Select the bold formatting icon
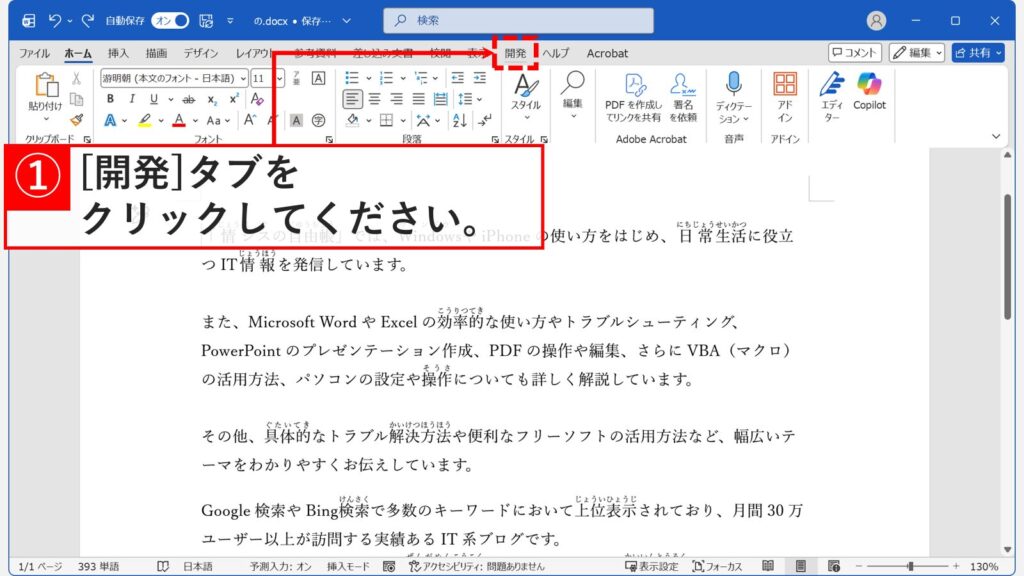Image resolution: width=1024 pixels, height=576 pixels. [109, 99]
